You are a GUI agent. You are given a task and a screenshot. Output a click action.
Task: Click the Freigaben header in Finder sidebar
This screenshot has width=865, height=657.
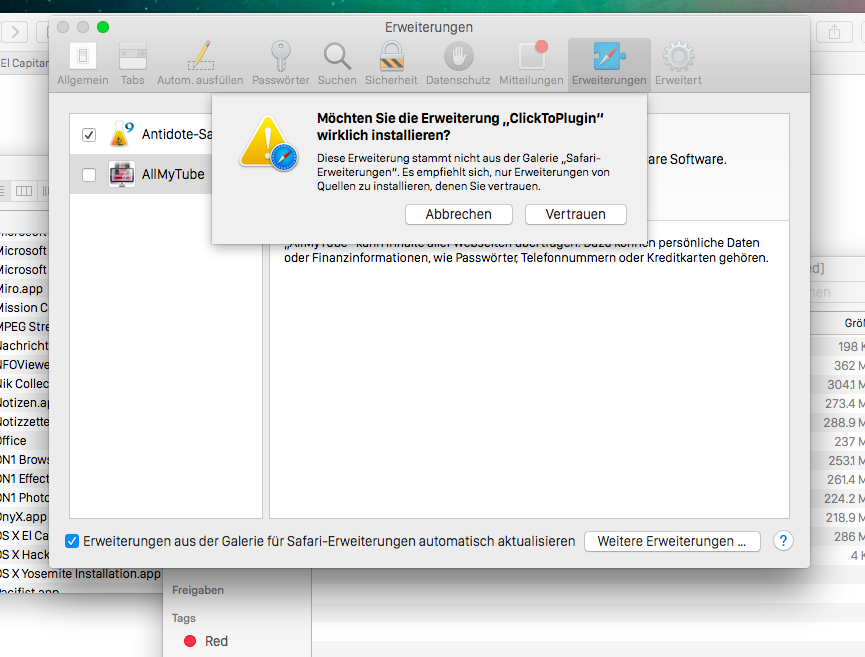click(198, 590)
